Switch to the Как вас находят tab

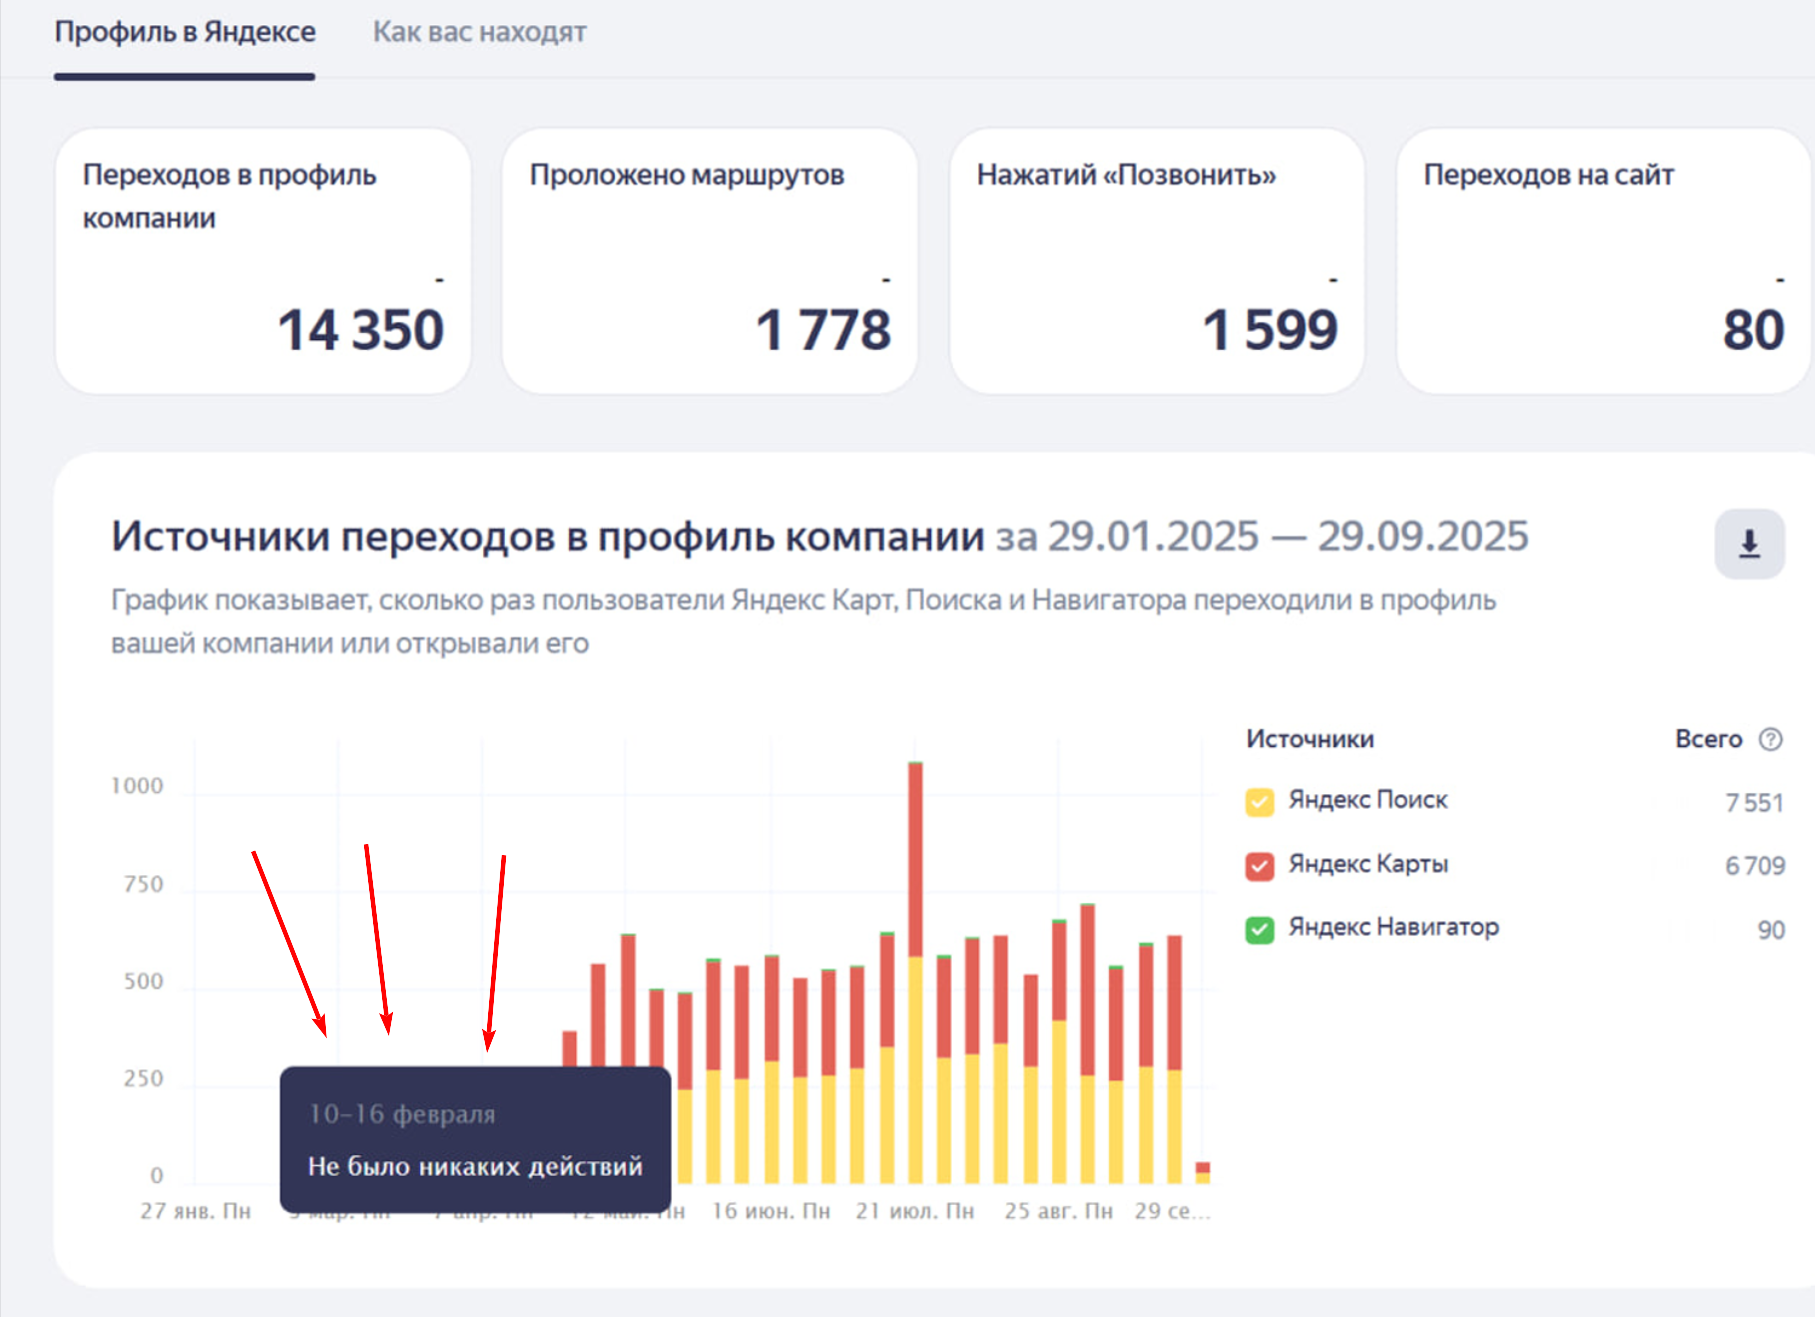[x=479, y=33]
